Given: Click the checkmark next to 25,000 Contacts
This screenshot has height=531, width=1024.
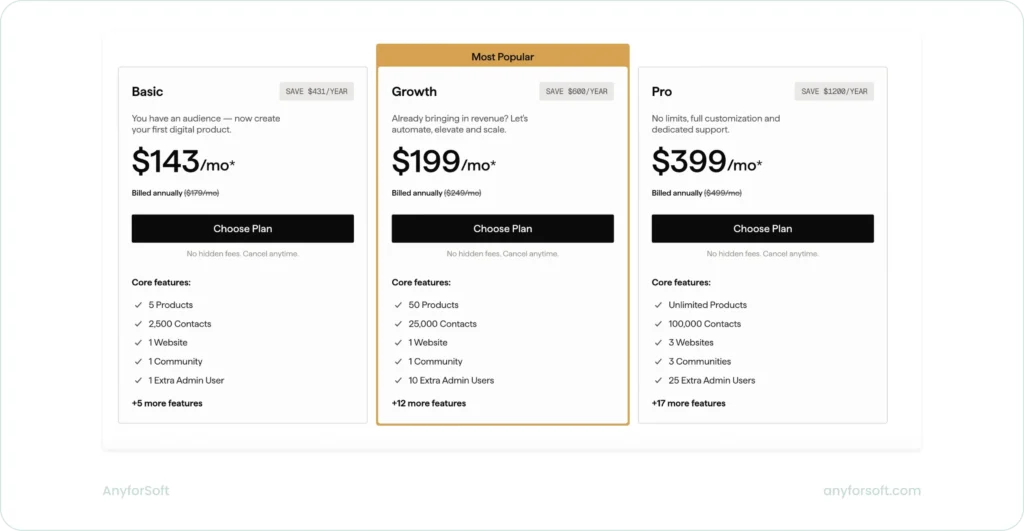Looking at the screenshot, I should [x=397, y=324].
